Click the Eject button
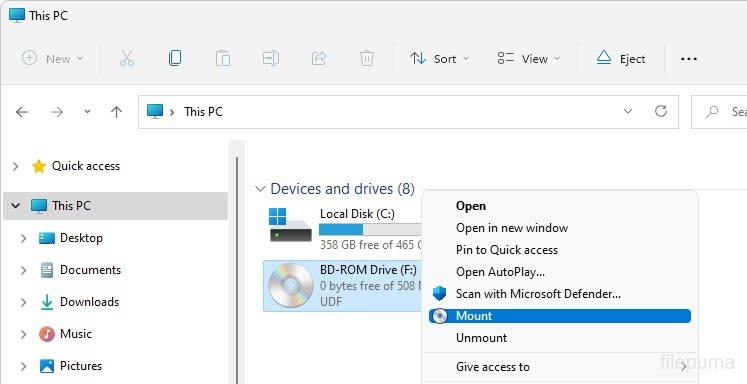Viewport: 747px width, 384px height. 621,59
